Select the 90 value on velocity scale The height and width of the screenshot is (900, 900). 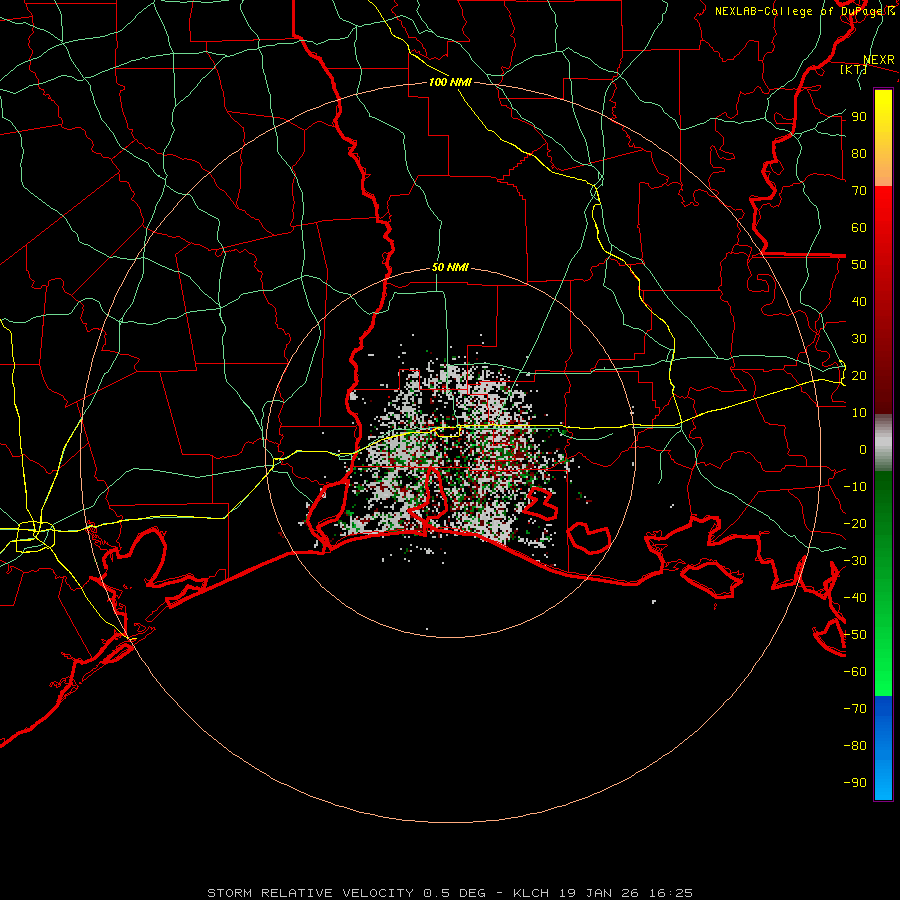[x=859, y=117]
